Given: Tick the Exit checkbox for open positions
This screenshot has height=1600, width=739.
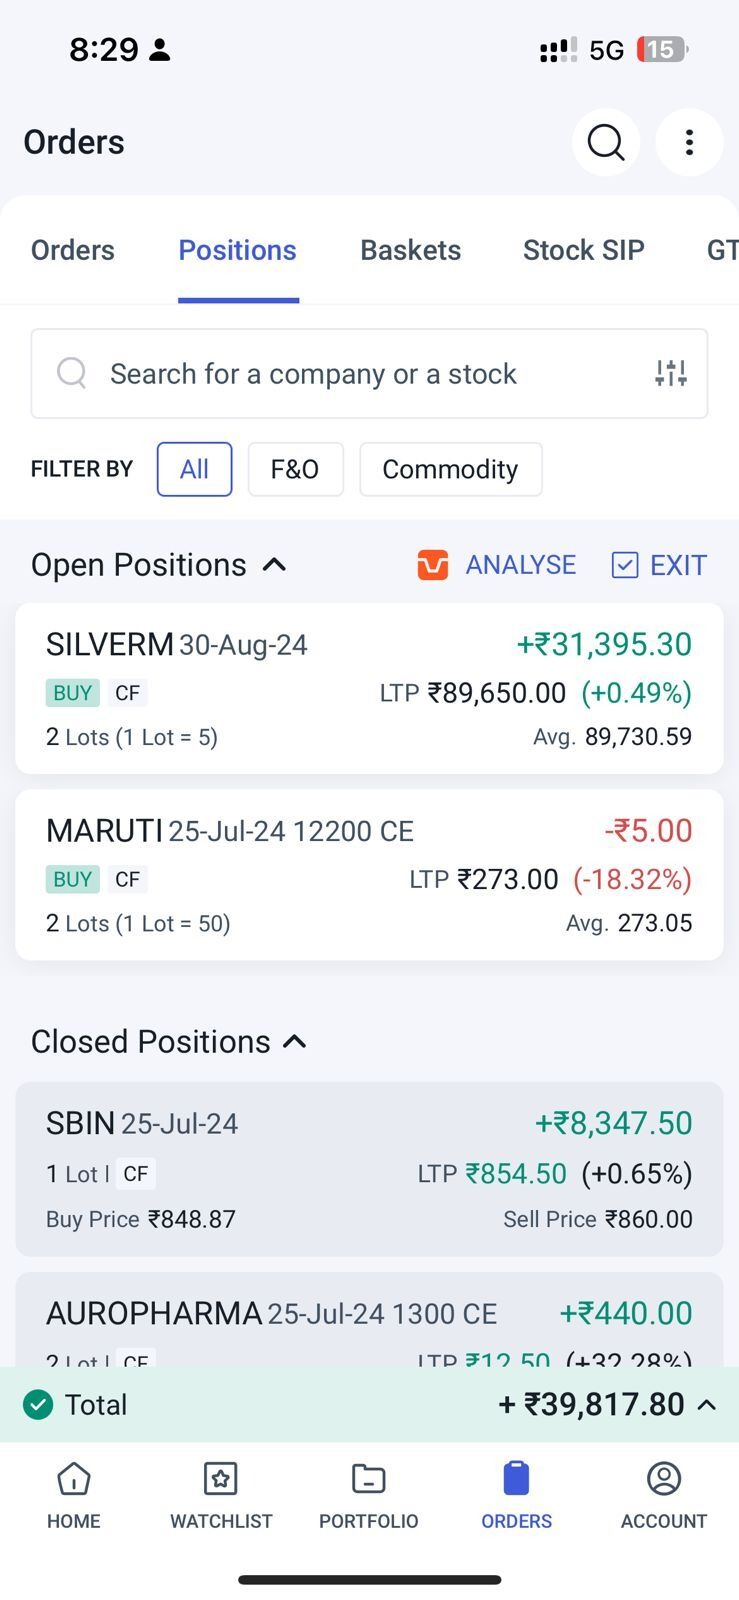Looking at the screenshot, I should 625,565.
